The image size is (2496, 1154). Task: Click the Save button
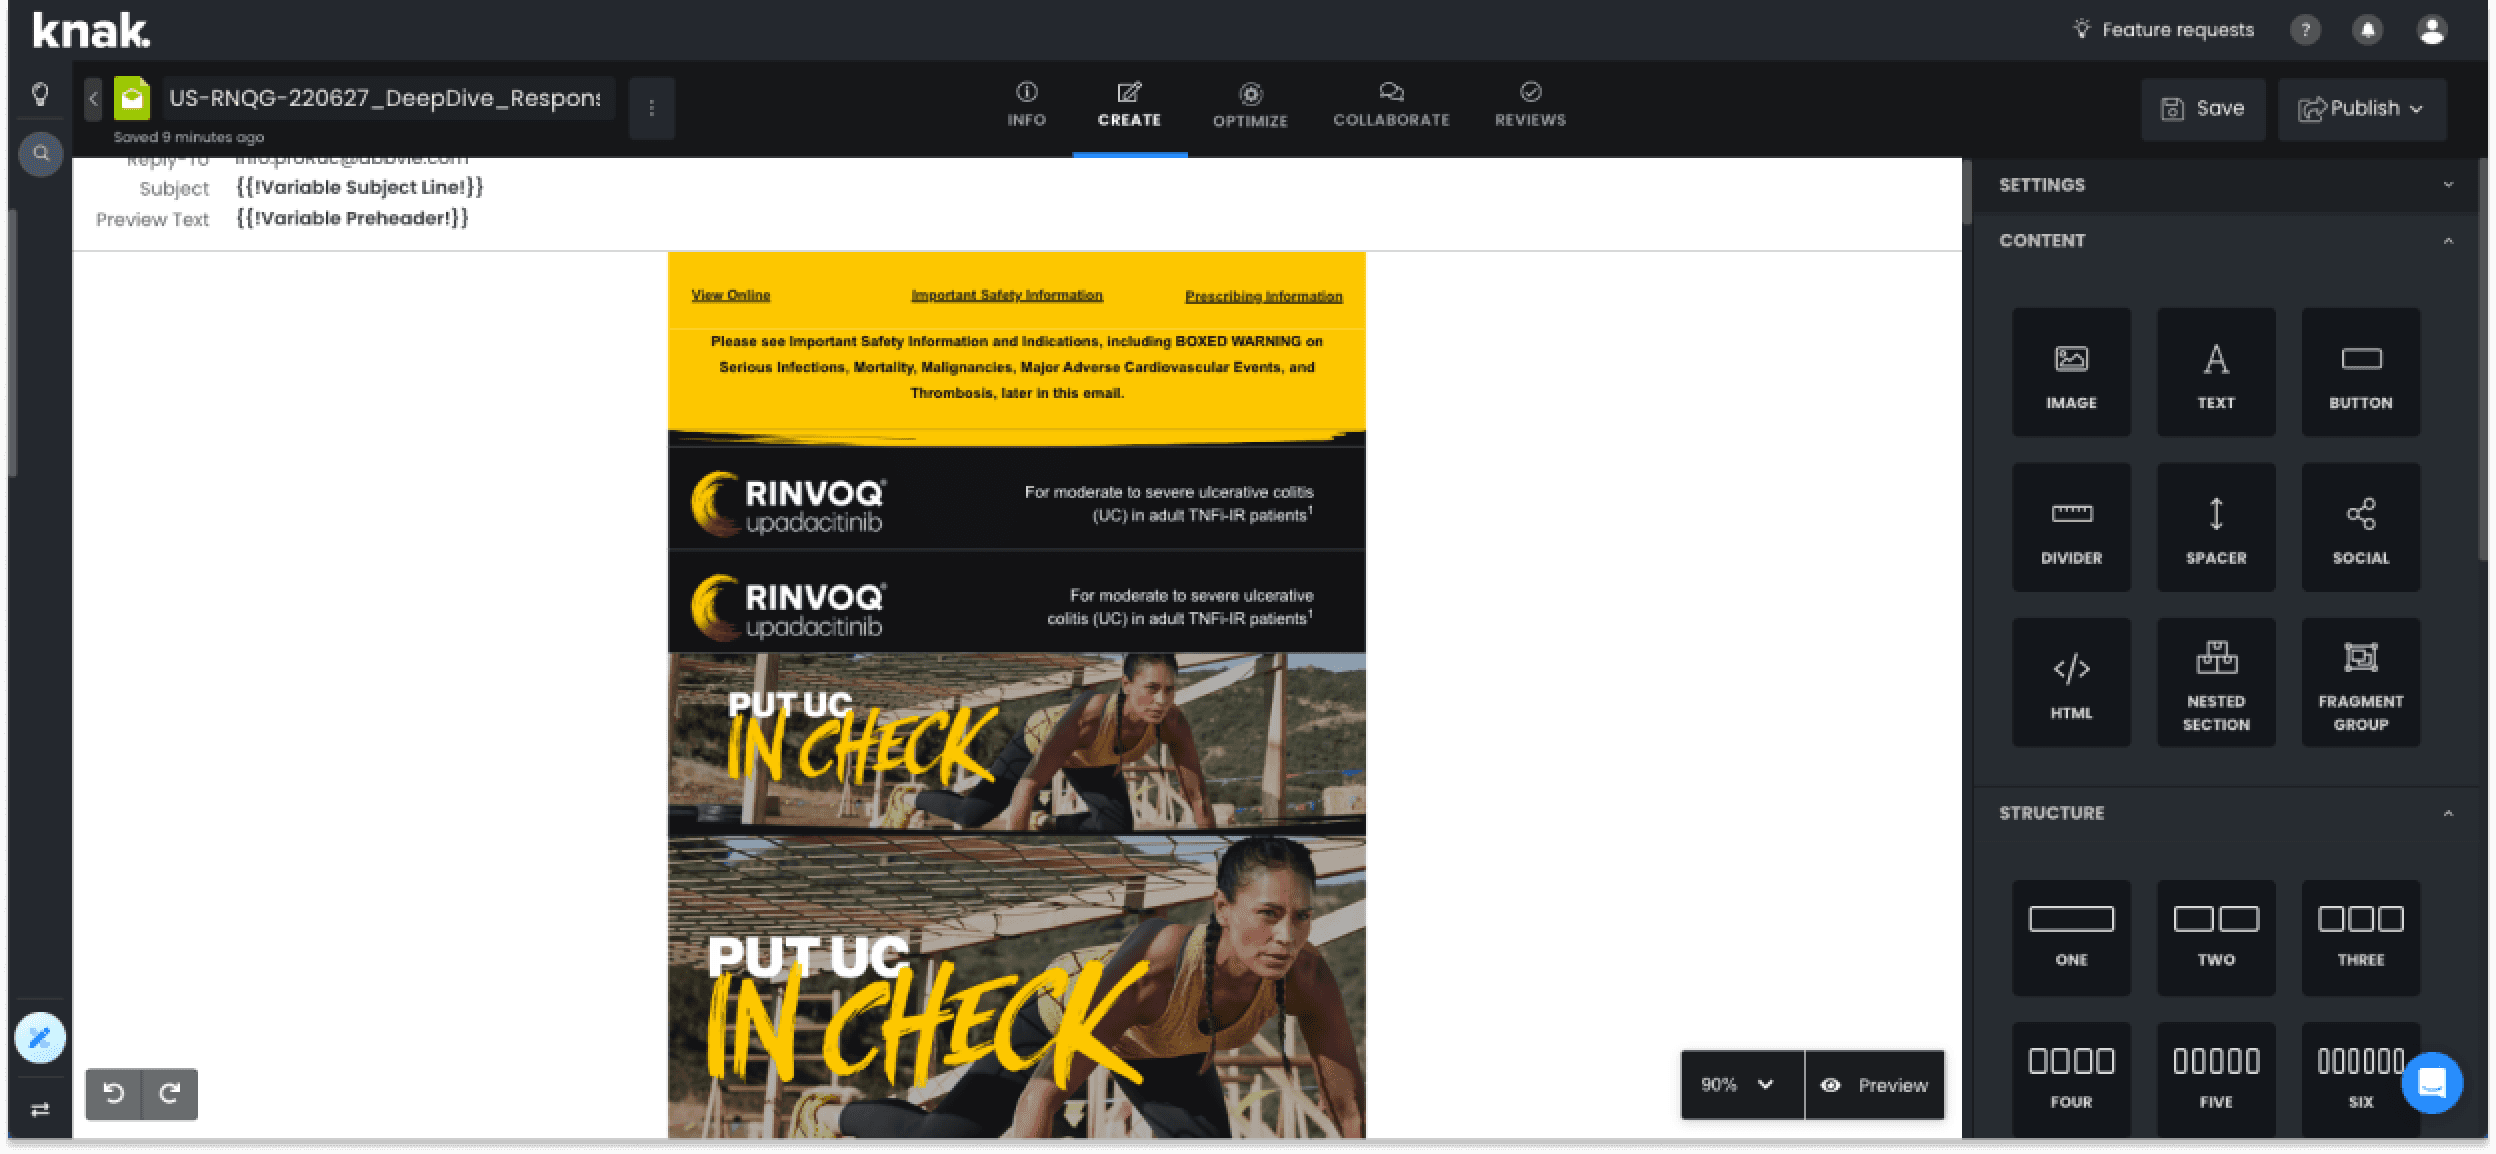[2202, 108]
